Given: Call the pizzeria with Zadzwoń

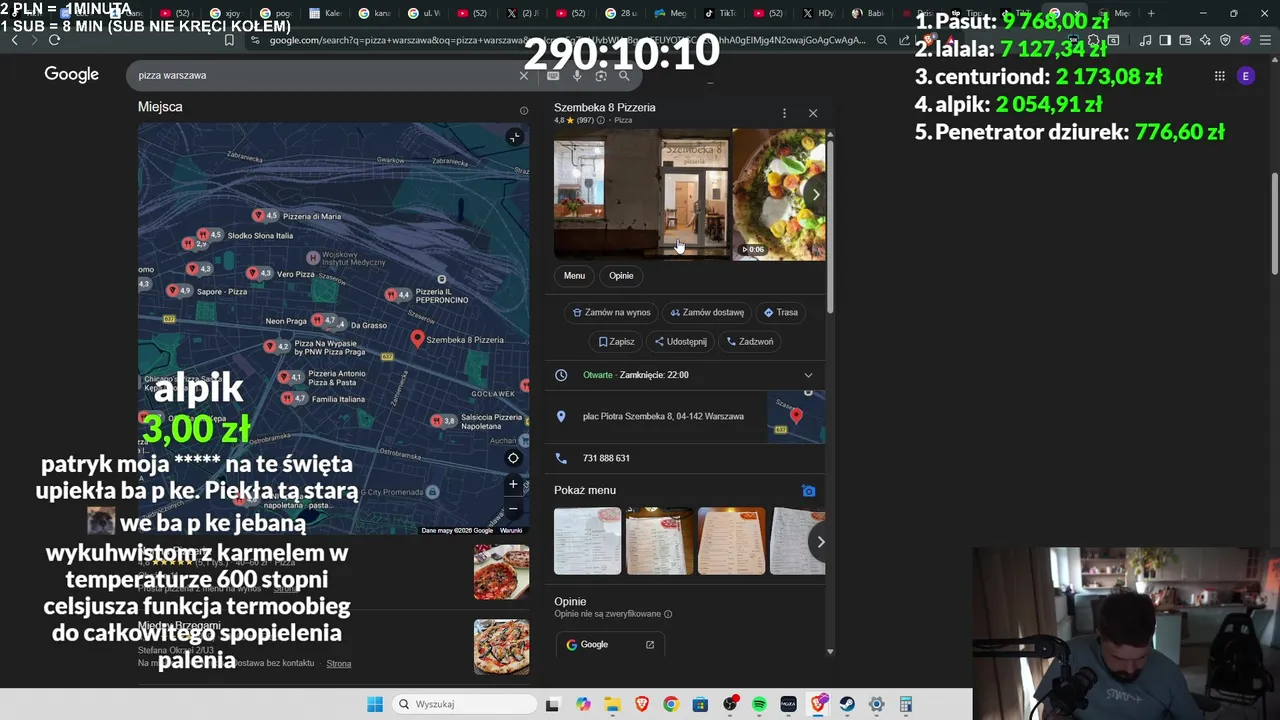Looking at the screenshot, I should coord(750,341).
